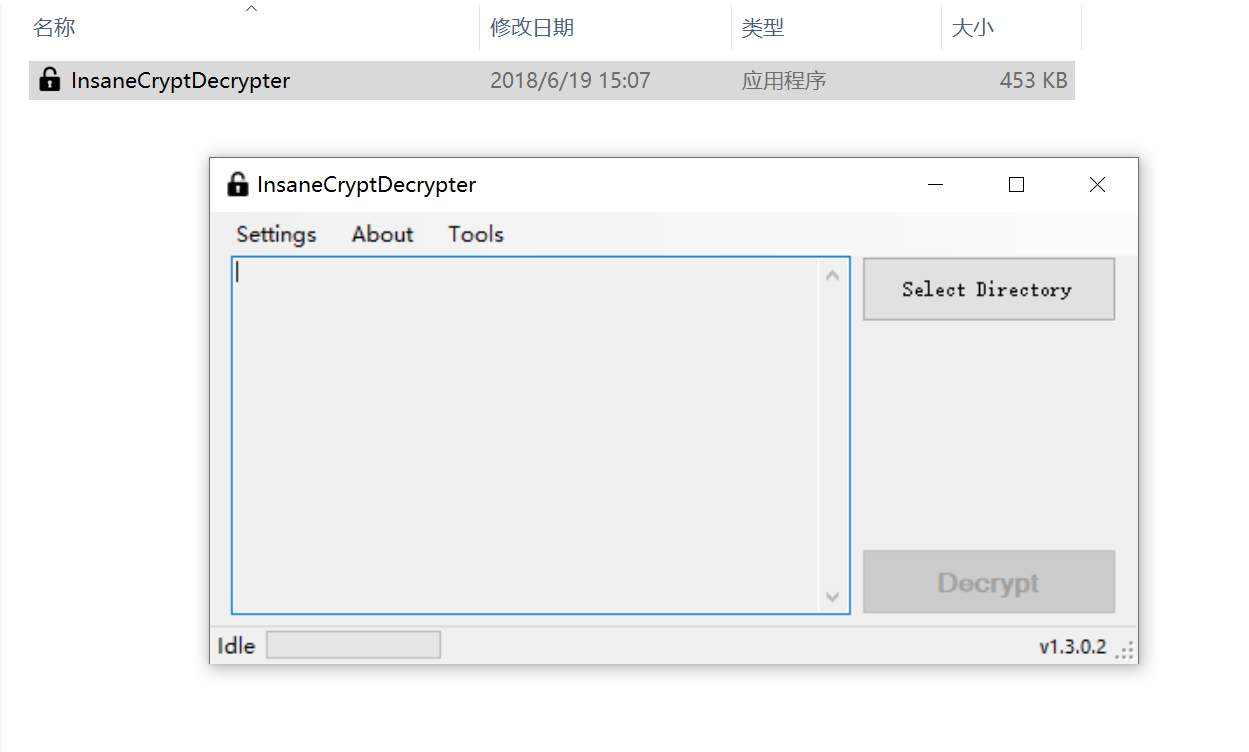
Task: Open the About menu
Action: coord(382,234)
